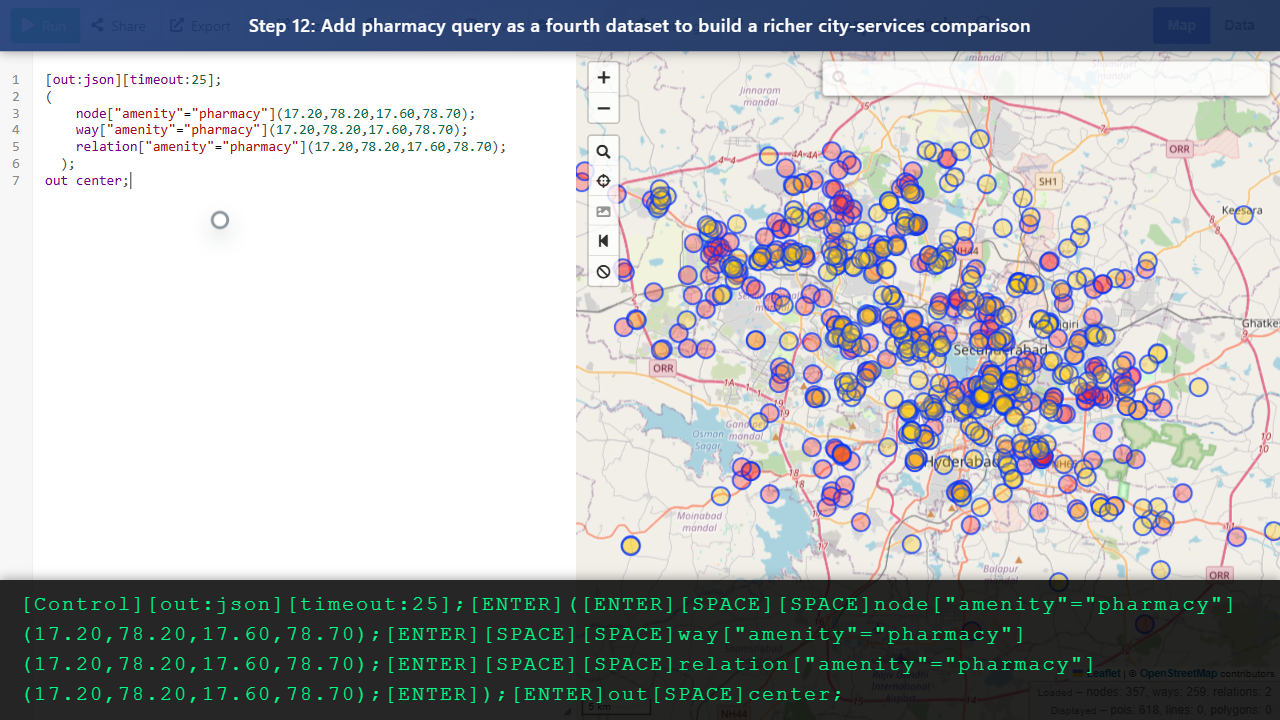Screen dimensions: 1280x720
Task: Click the ORR route badge on the map
Action: (663, 368)
